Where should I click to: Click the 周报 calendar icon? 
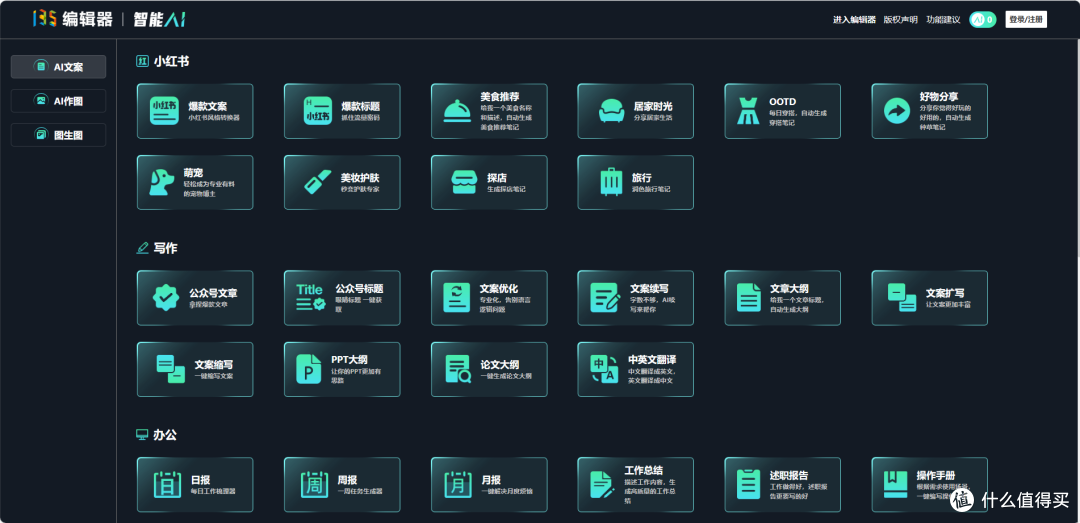click(x=313, y=484)
